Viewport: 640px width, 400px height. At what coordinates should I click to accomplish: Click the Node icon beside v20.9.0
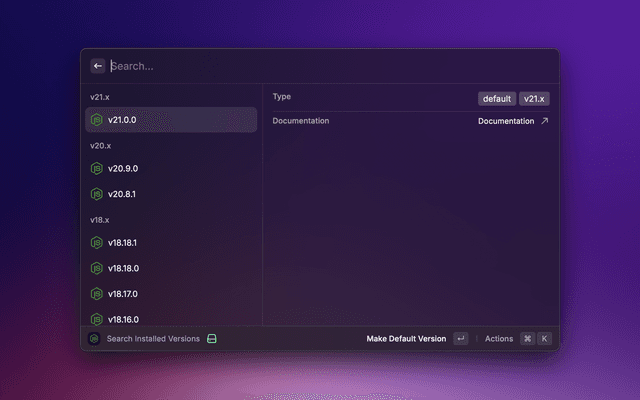(x=97, y=168)
